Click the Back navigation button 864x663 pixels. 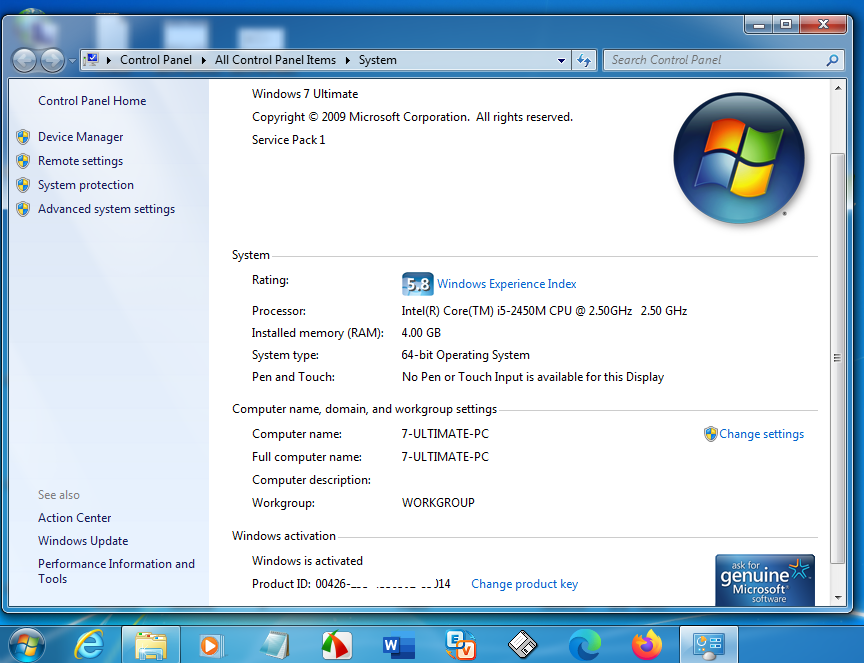tap(24, 60)
